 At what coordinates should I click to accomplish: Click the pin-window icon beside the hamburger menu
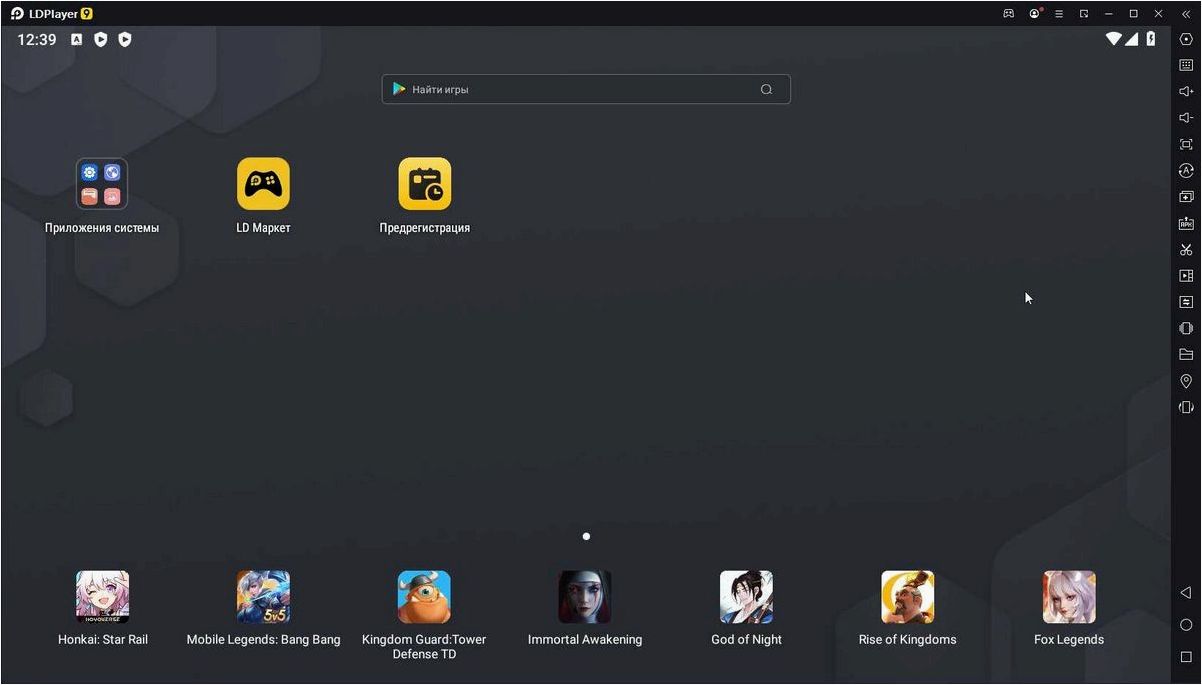pyautogui.click(x=1084, y=14)
